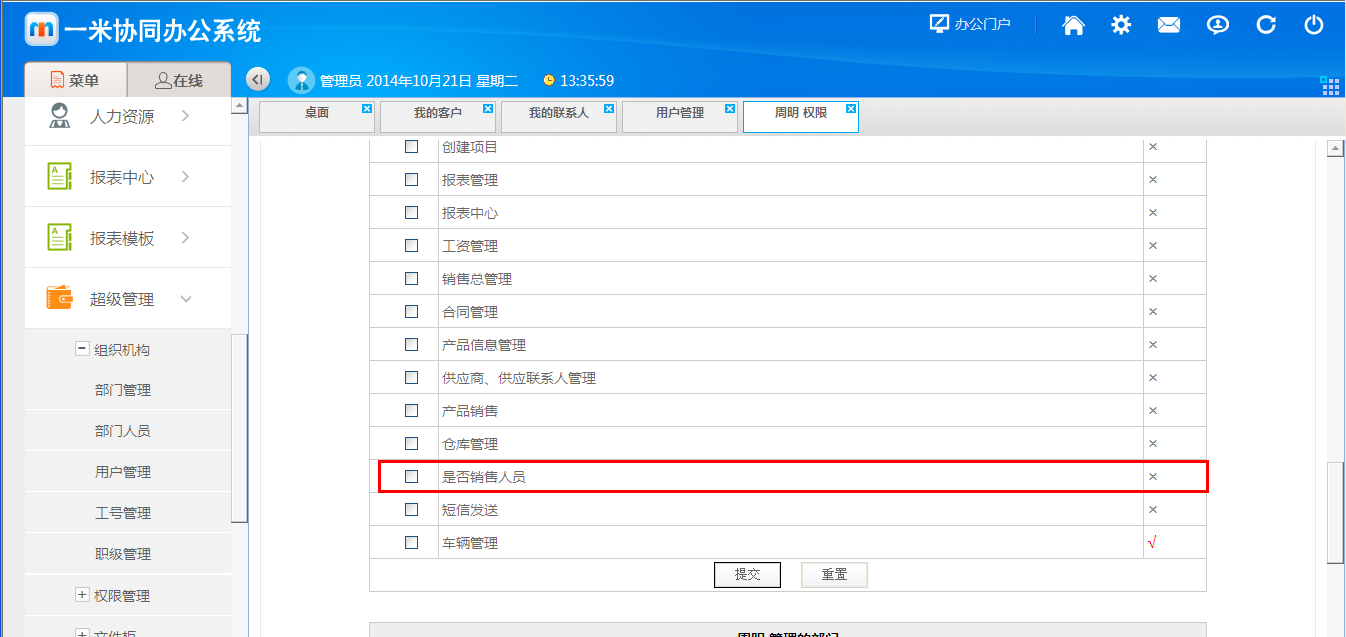Open 用户管理 in sidebar tree
The height and width of the screenshot is (637, 1346).
[123, 472]
